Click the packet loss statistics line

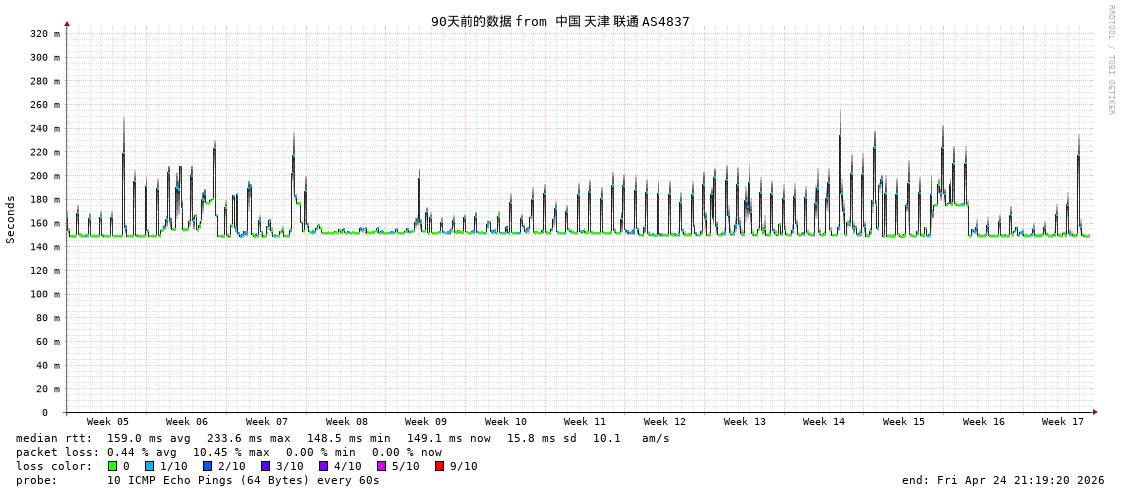[x=228, y=452]
